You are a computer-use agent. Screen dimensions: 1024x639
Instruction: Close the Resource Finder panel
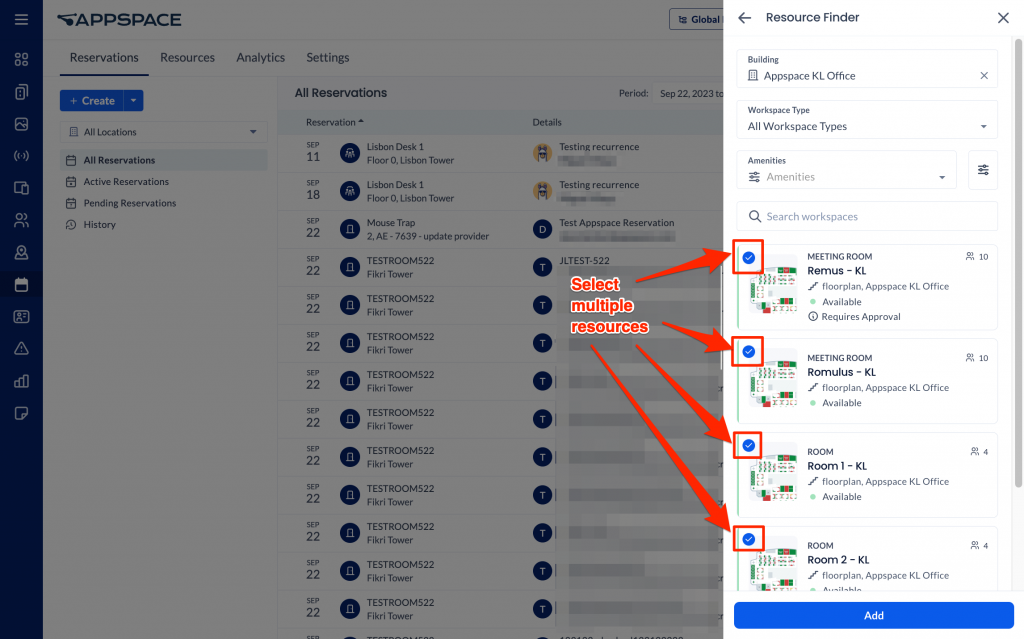[1003, 18]
